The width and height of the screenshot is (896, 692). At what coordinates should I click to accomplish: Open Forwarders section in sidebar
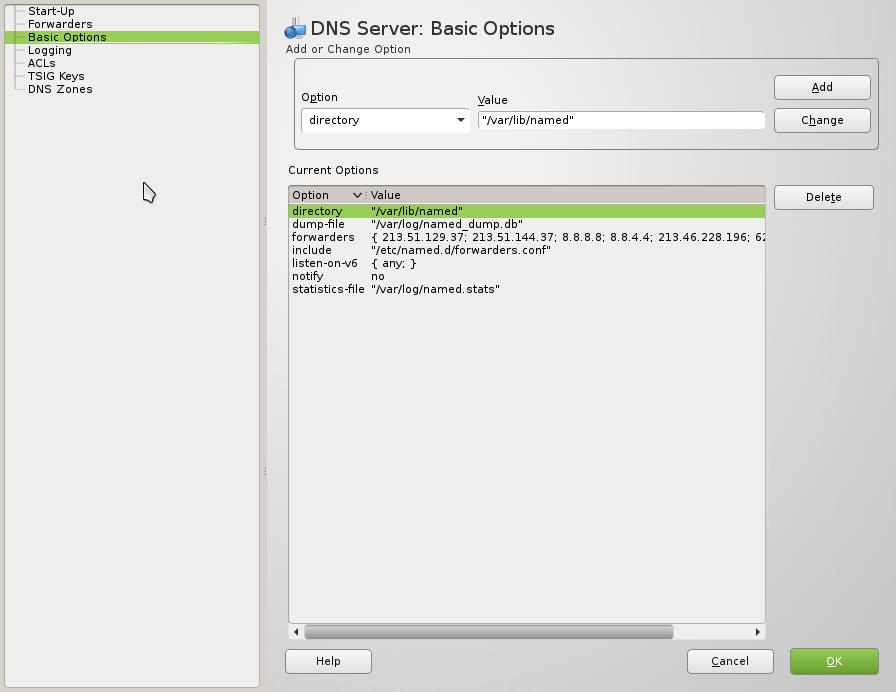tap(60, 24)
